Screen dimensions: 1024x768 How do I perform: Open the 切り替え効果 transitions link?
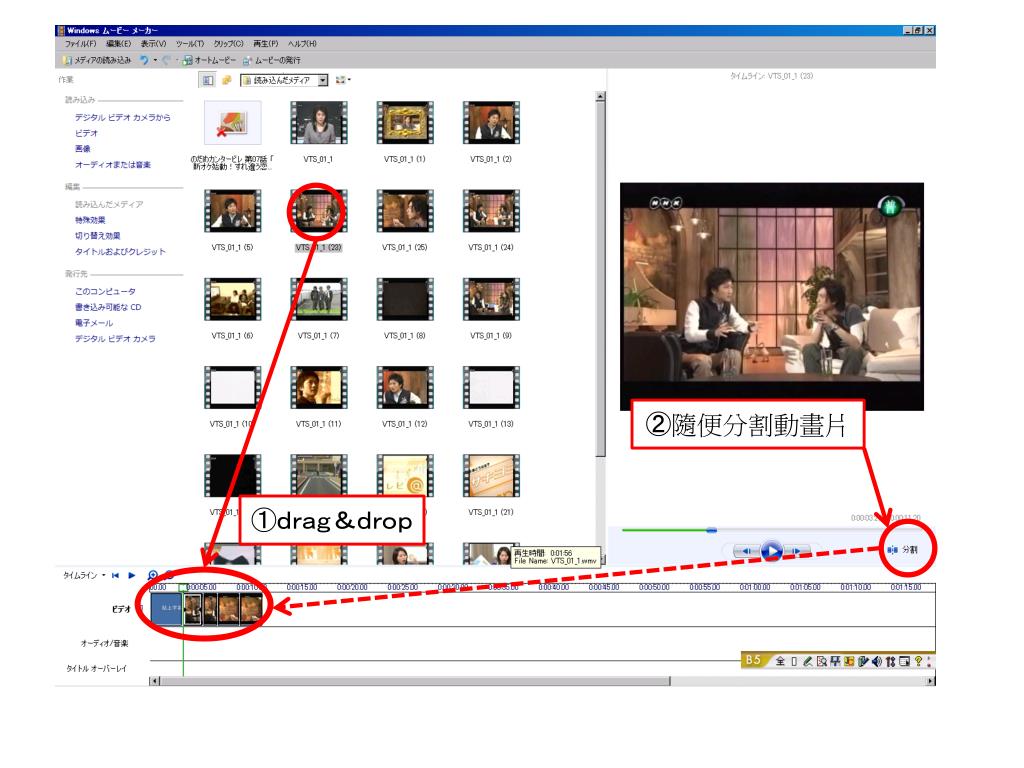tap(97, 236)
